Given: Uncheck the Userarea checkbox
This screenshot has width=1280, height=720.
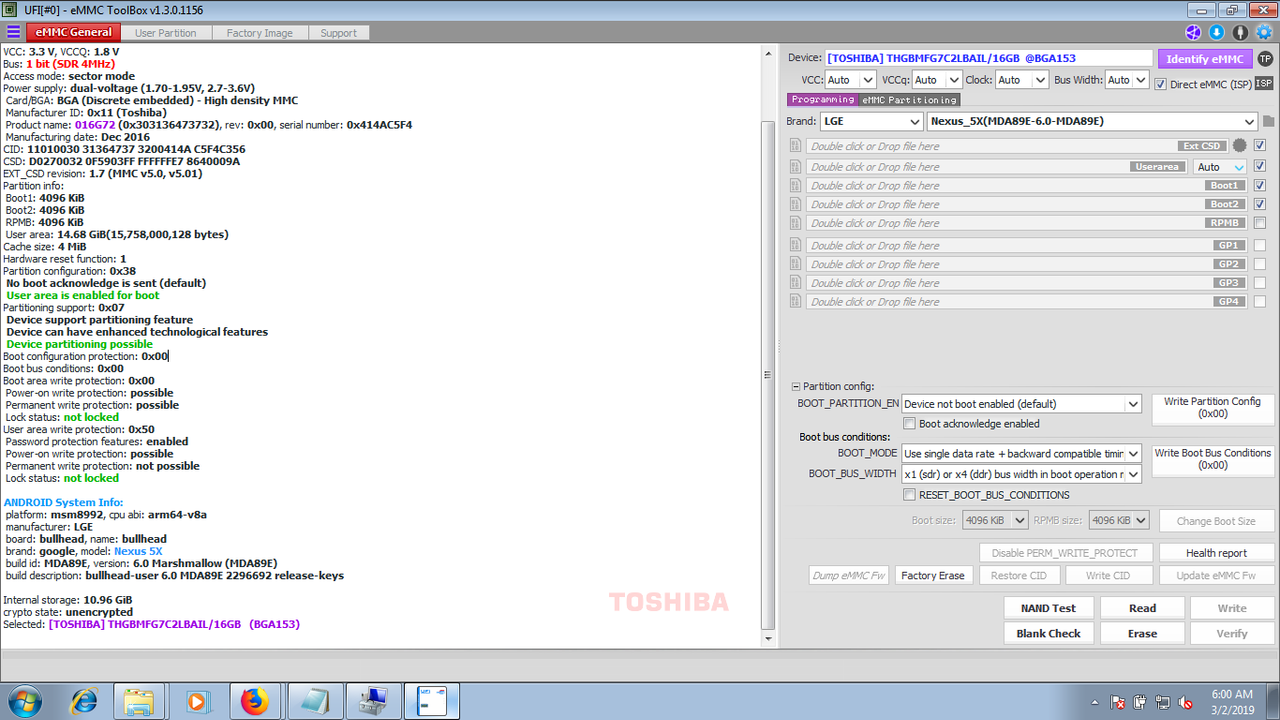Looking at the screenshot, I should pyautogui.click(x=1260, y=167).
